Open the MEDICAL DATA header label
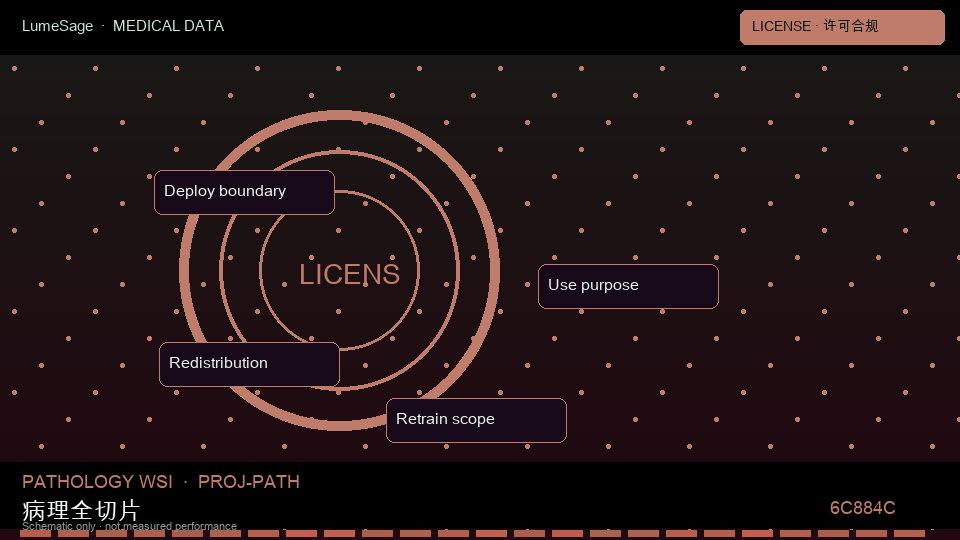 tap(168, 26)
